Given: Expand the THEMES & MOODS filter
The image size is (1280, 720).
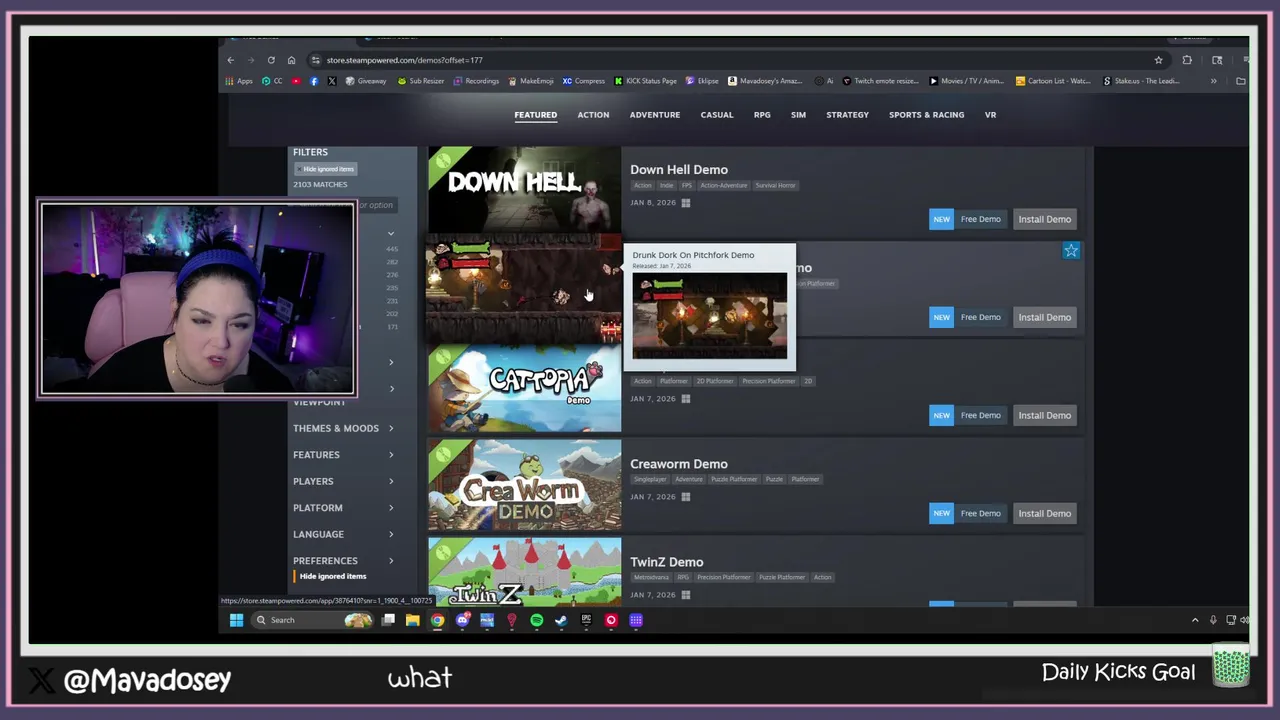Looking at the screenshot, I should tap(343, 428).
